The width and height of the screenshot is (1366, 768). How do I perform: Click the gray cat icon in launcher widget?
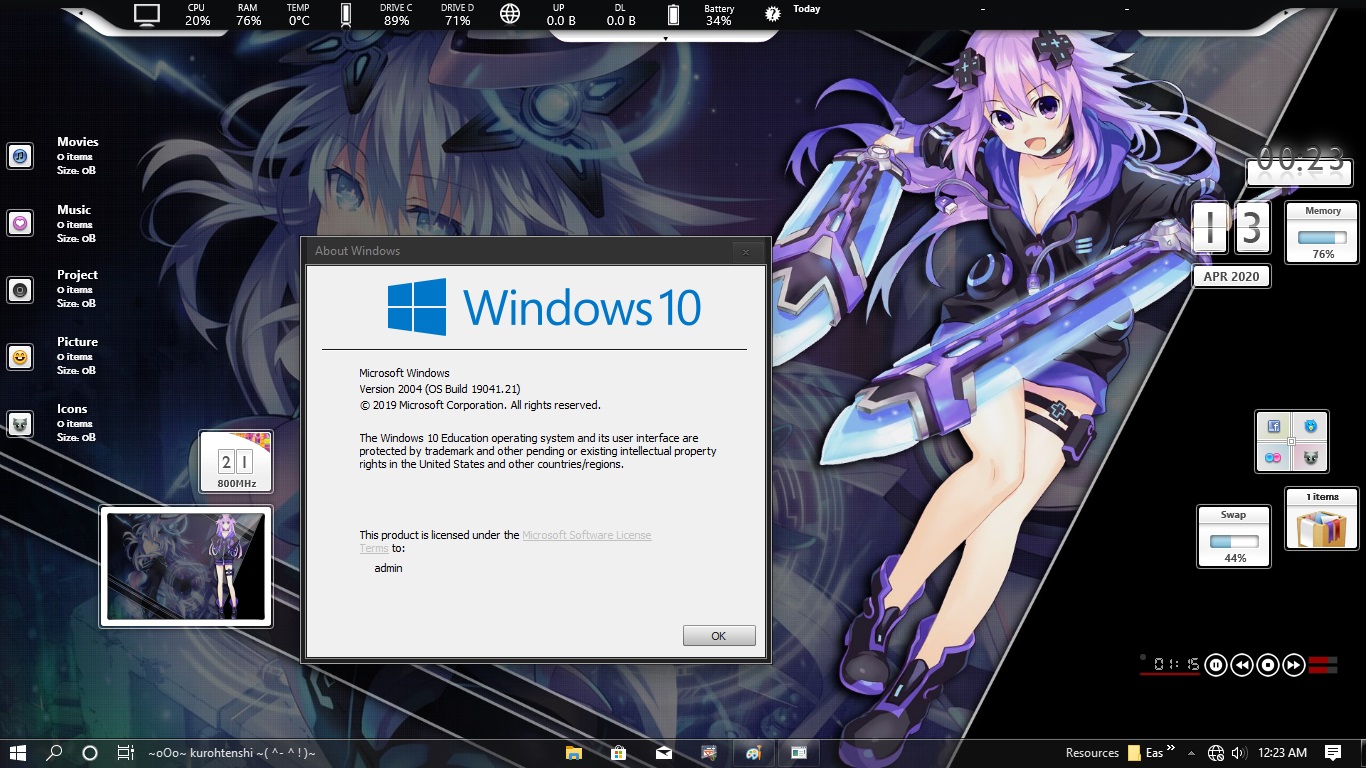coord(1309,457)
